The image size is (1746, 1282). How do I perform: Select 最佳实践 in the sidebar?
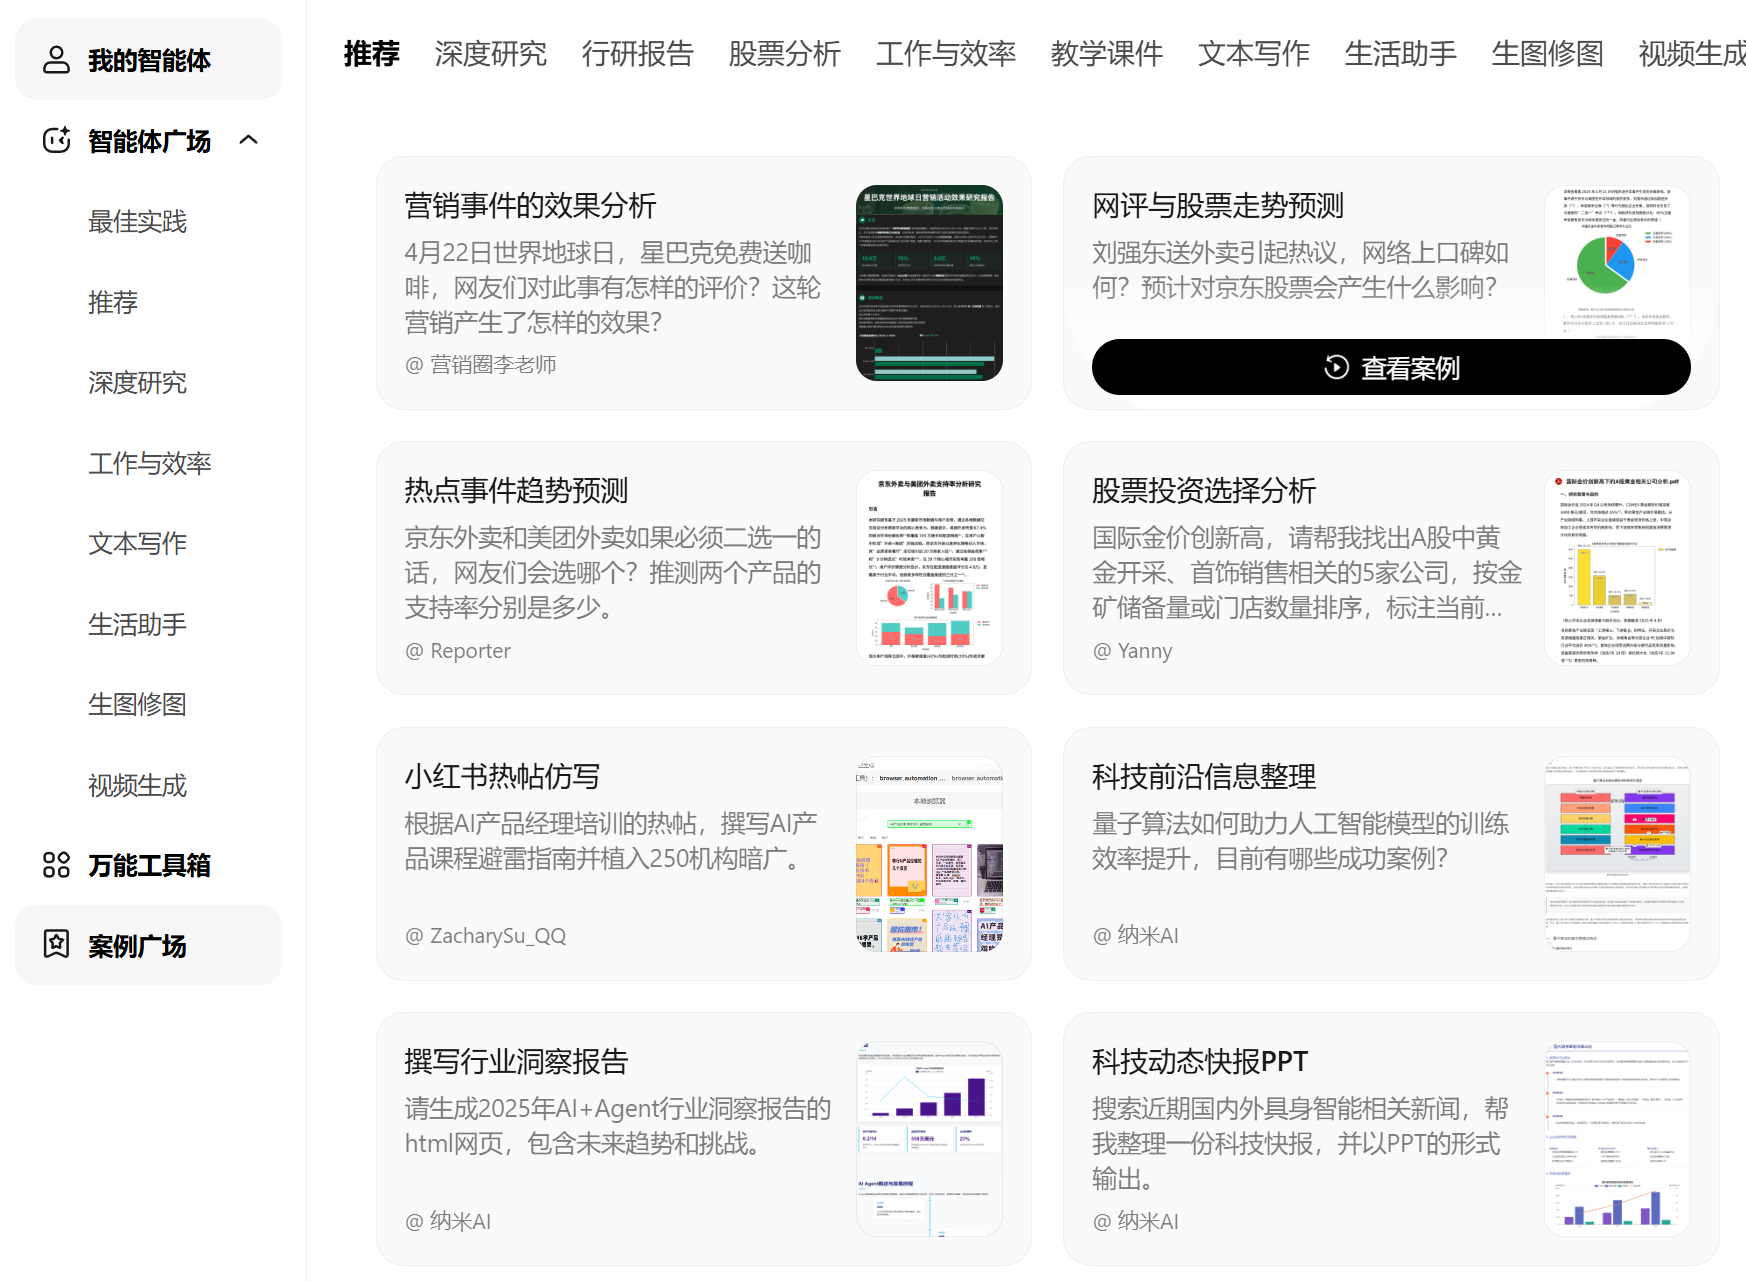click(x=137, y=221)
